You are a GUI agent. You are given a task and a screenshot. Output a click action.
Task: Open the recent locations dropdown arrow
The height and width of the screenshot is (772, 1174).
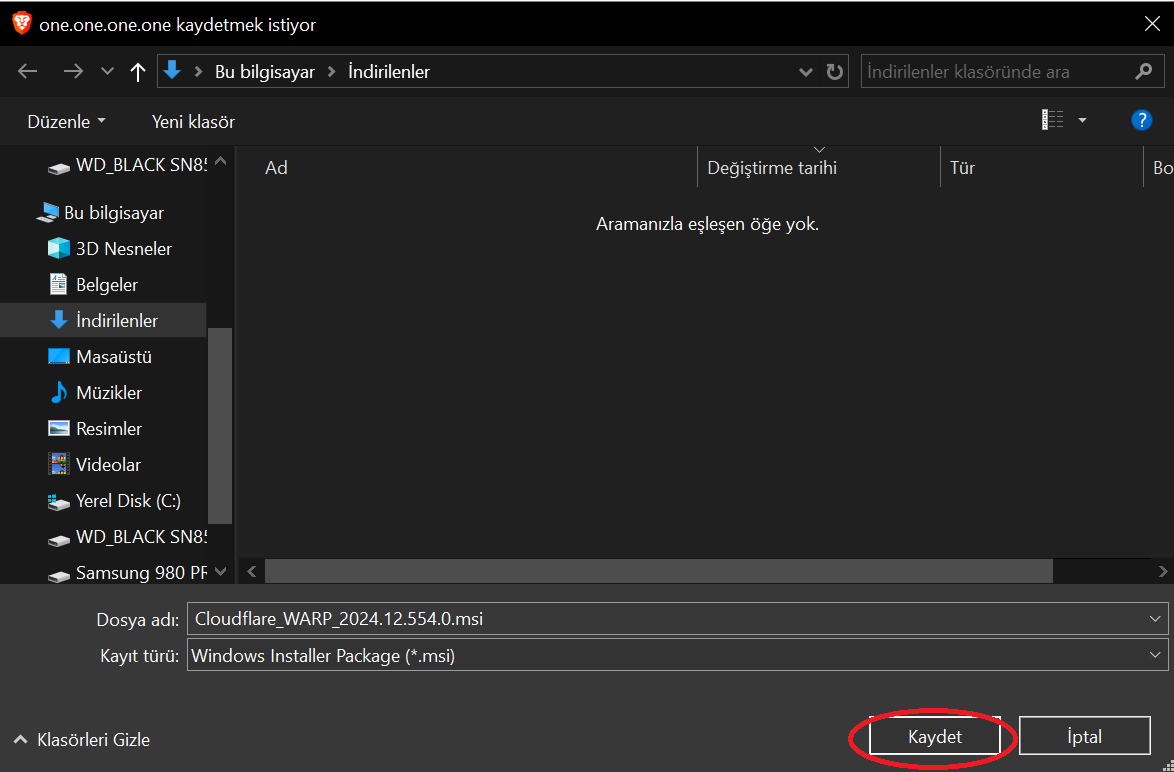[x=107, y=72]
